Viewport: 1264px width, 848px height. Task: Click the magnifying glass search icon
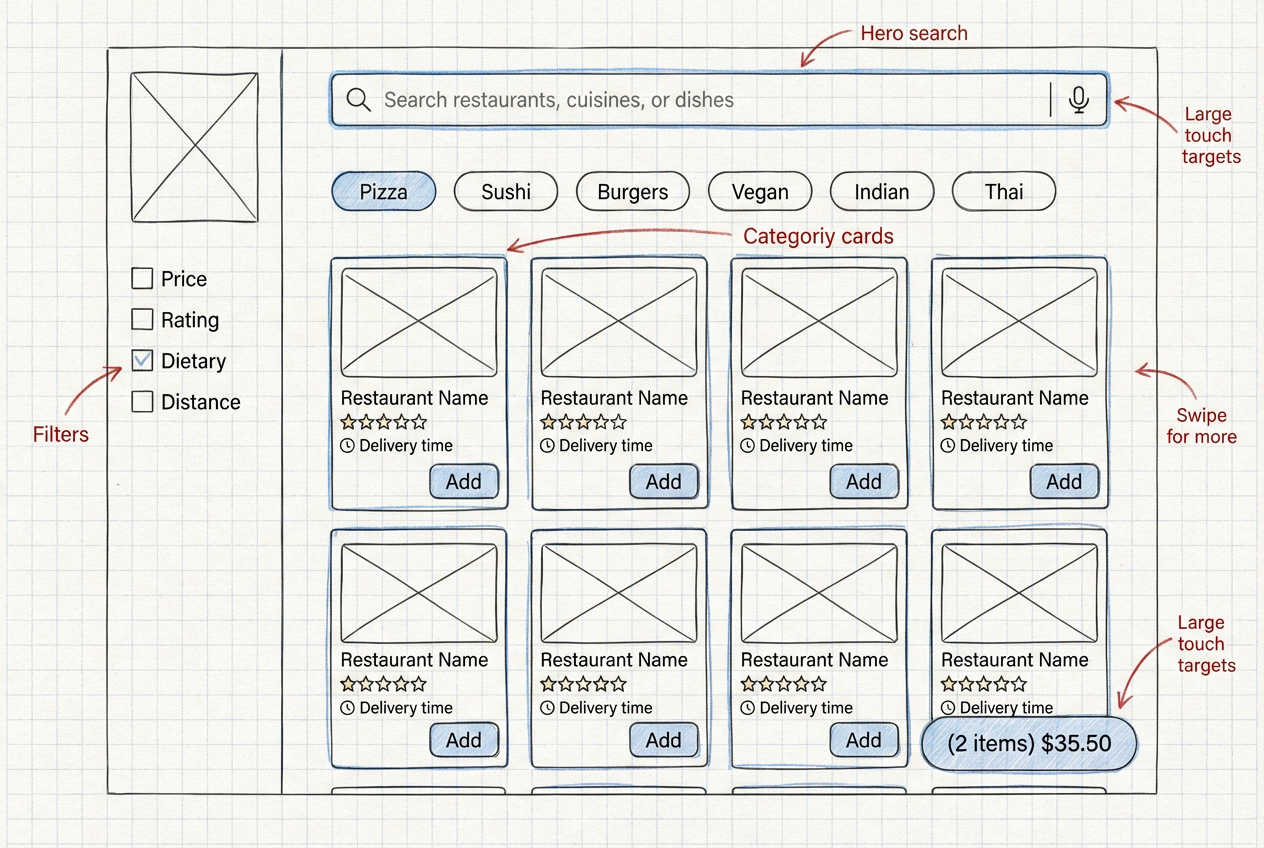pos(358,100)
